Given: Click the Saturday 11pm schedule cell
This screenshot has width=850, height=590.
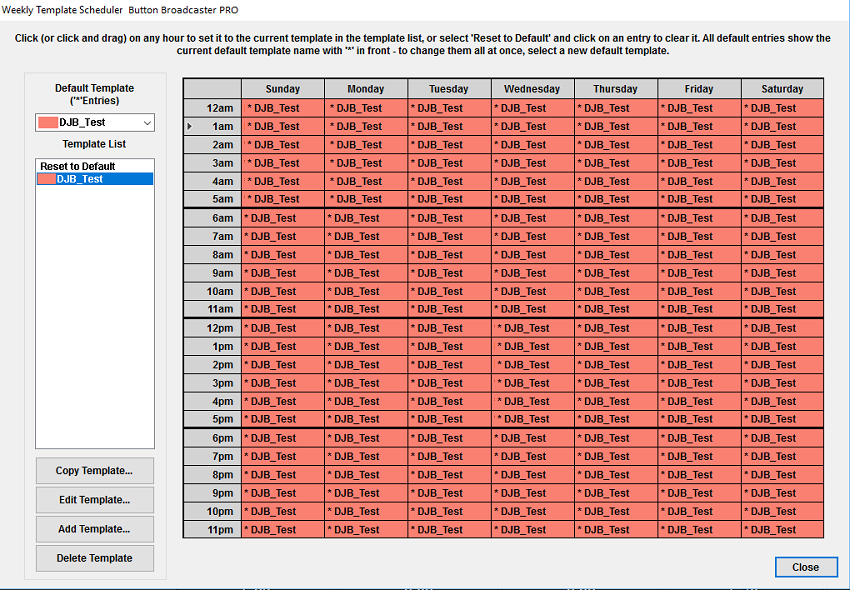Looking at the screenshot, I should pos(782,530).
